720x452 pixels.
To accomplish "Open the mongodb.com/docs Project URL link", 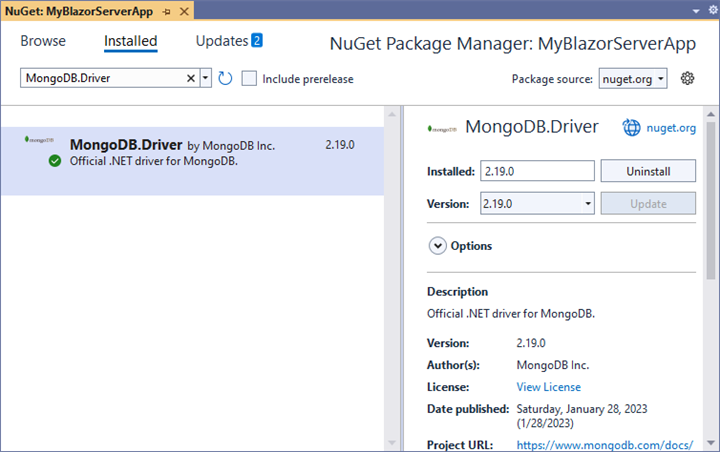I will [605, 445].
